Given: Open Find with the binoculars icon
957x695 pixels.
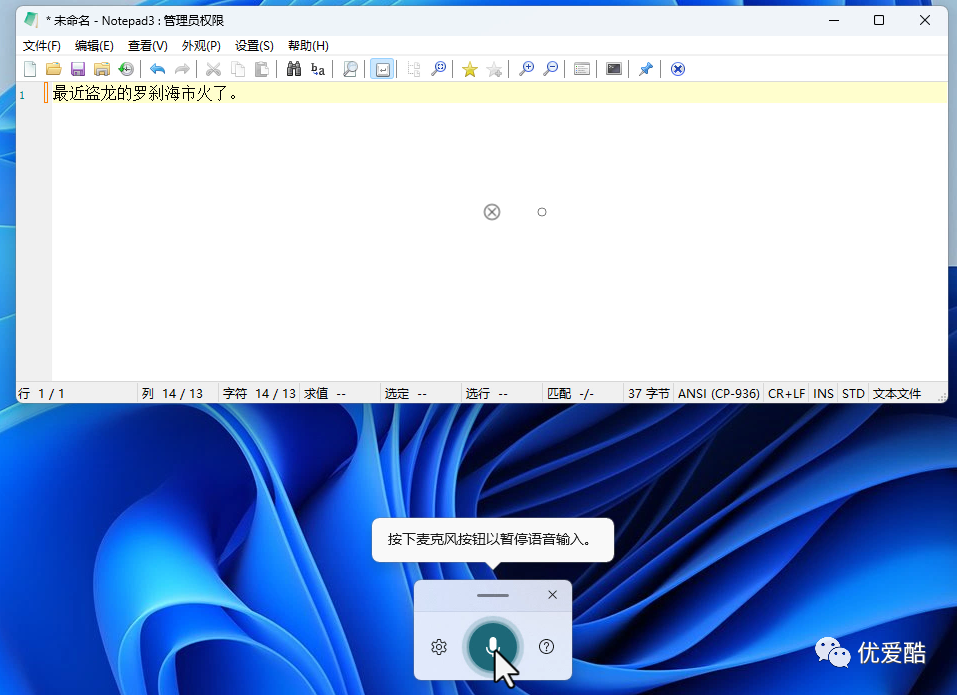Looking at the screenshot, I should coord(294,69).
